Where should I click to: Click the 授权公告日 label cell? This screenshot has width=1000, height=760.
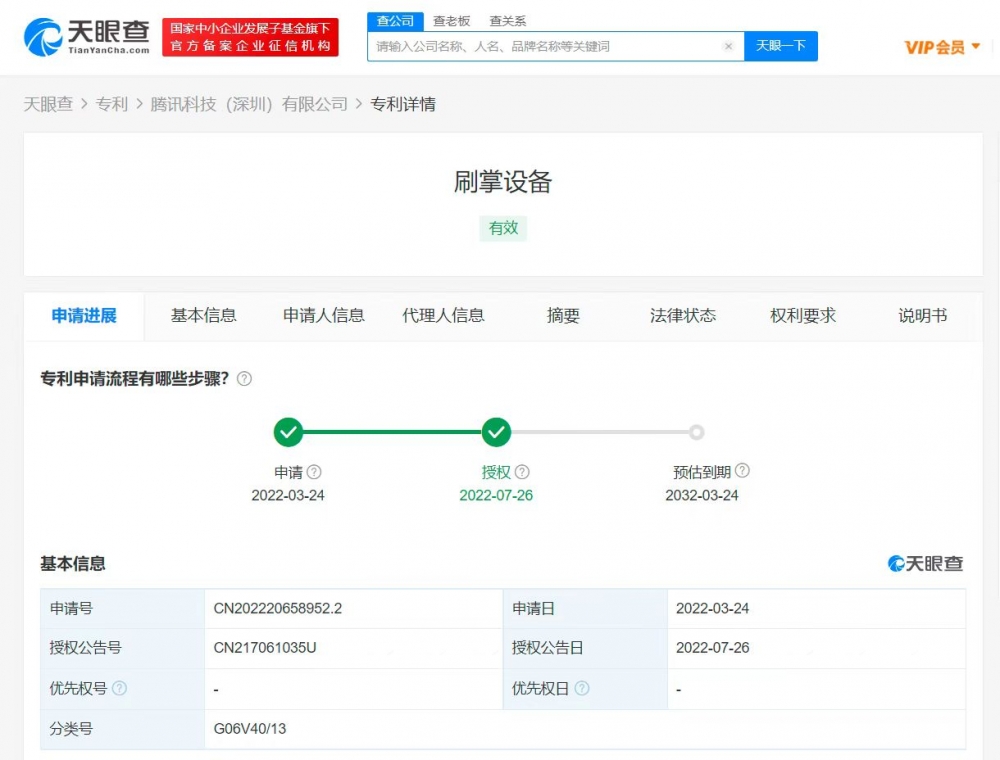[x=585, y=648]
